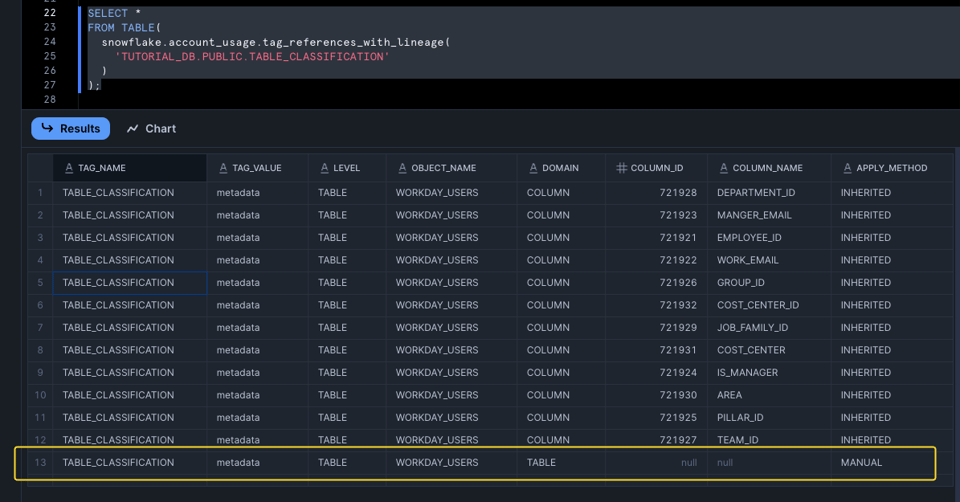
Task: Sort by TAG_VALUE column header
Action: (257, 168)
